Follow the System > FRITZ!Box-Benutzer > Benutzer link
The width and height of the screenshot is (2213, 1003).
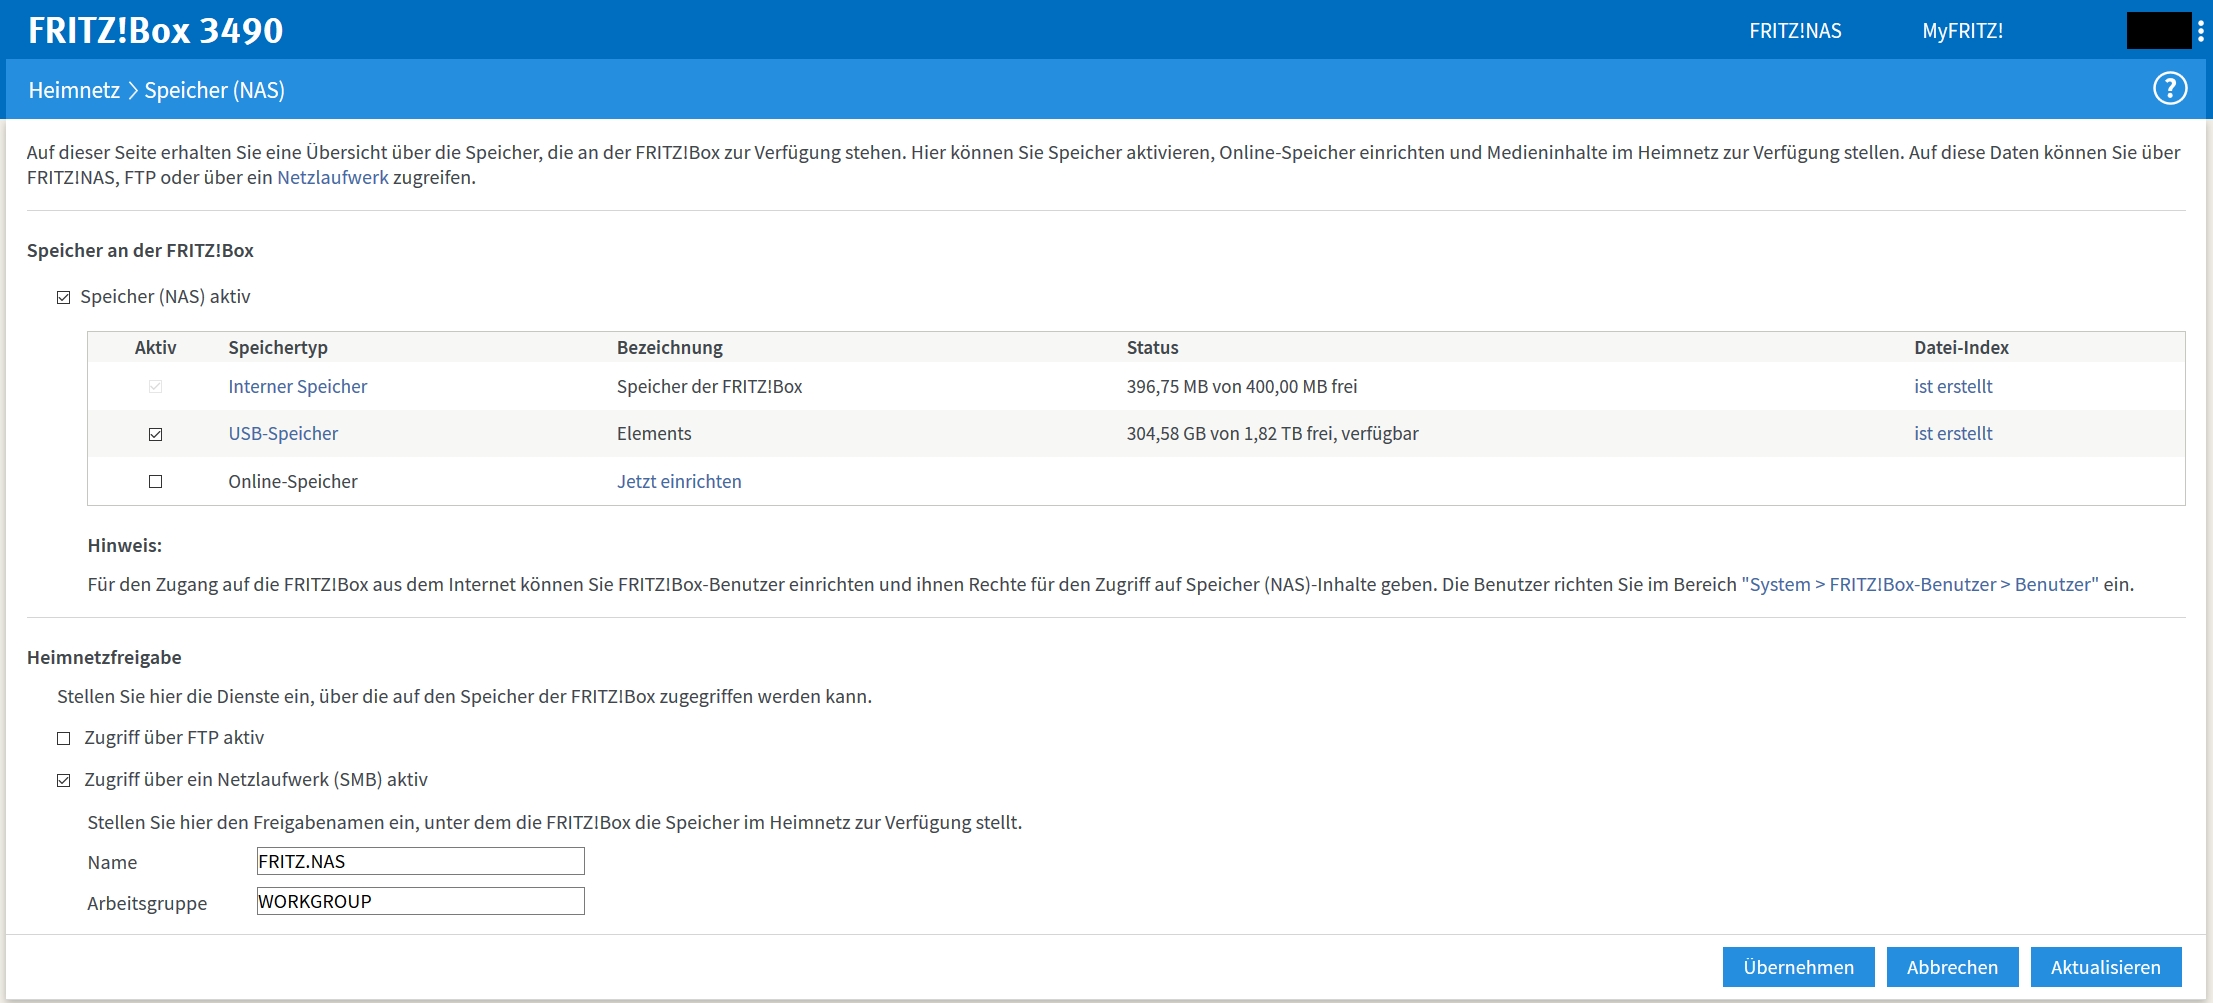pos(1920,584)
